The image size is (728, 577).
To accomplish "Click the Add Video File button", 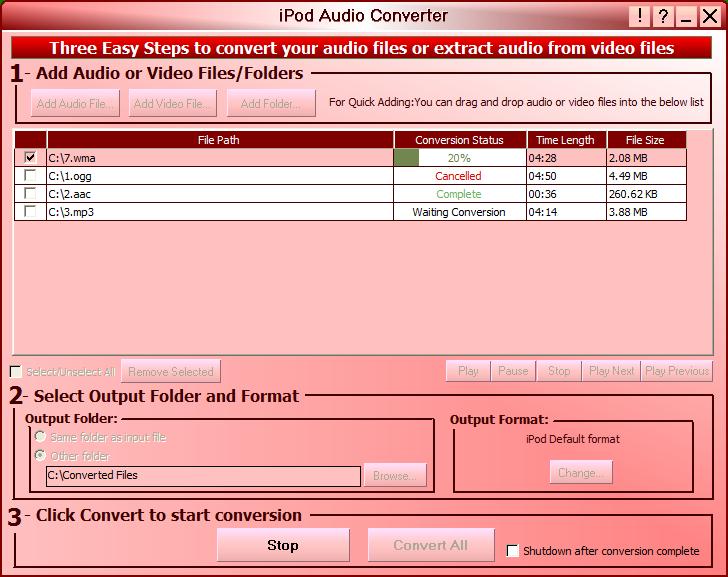I will point(173,104).
